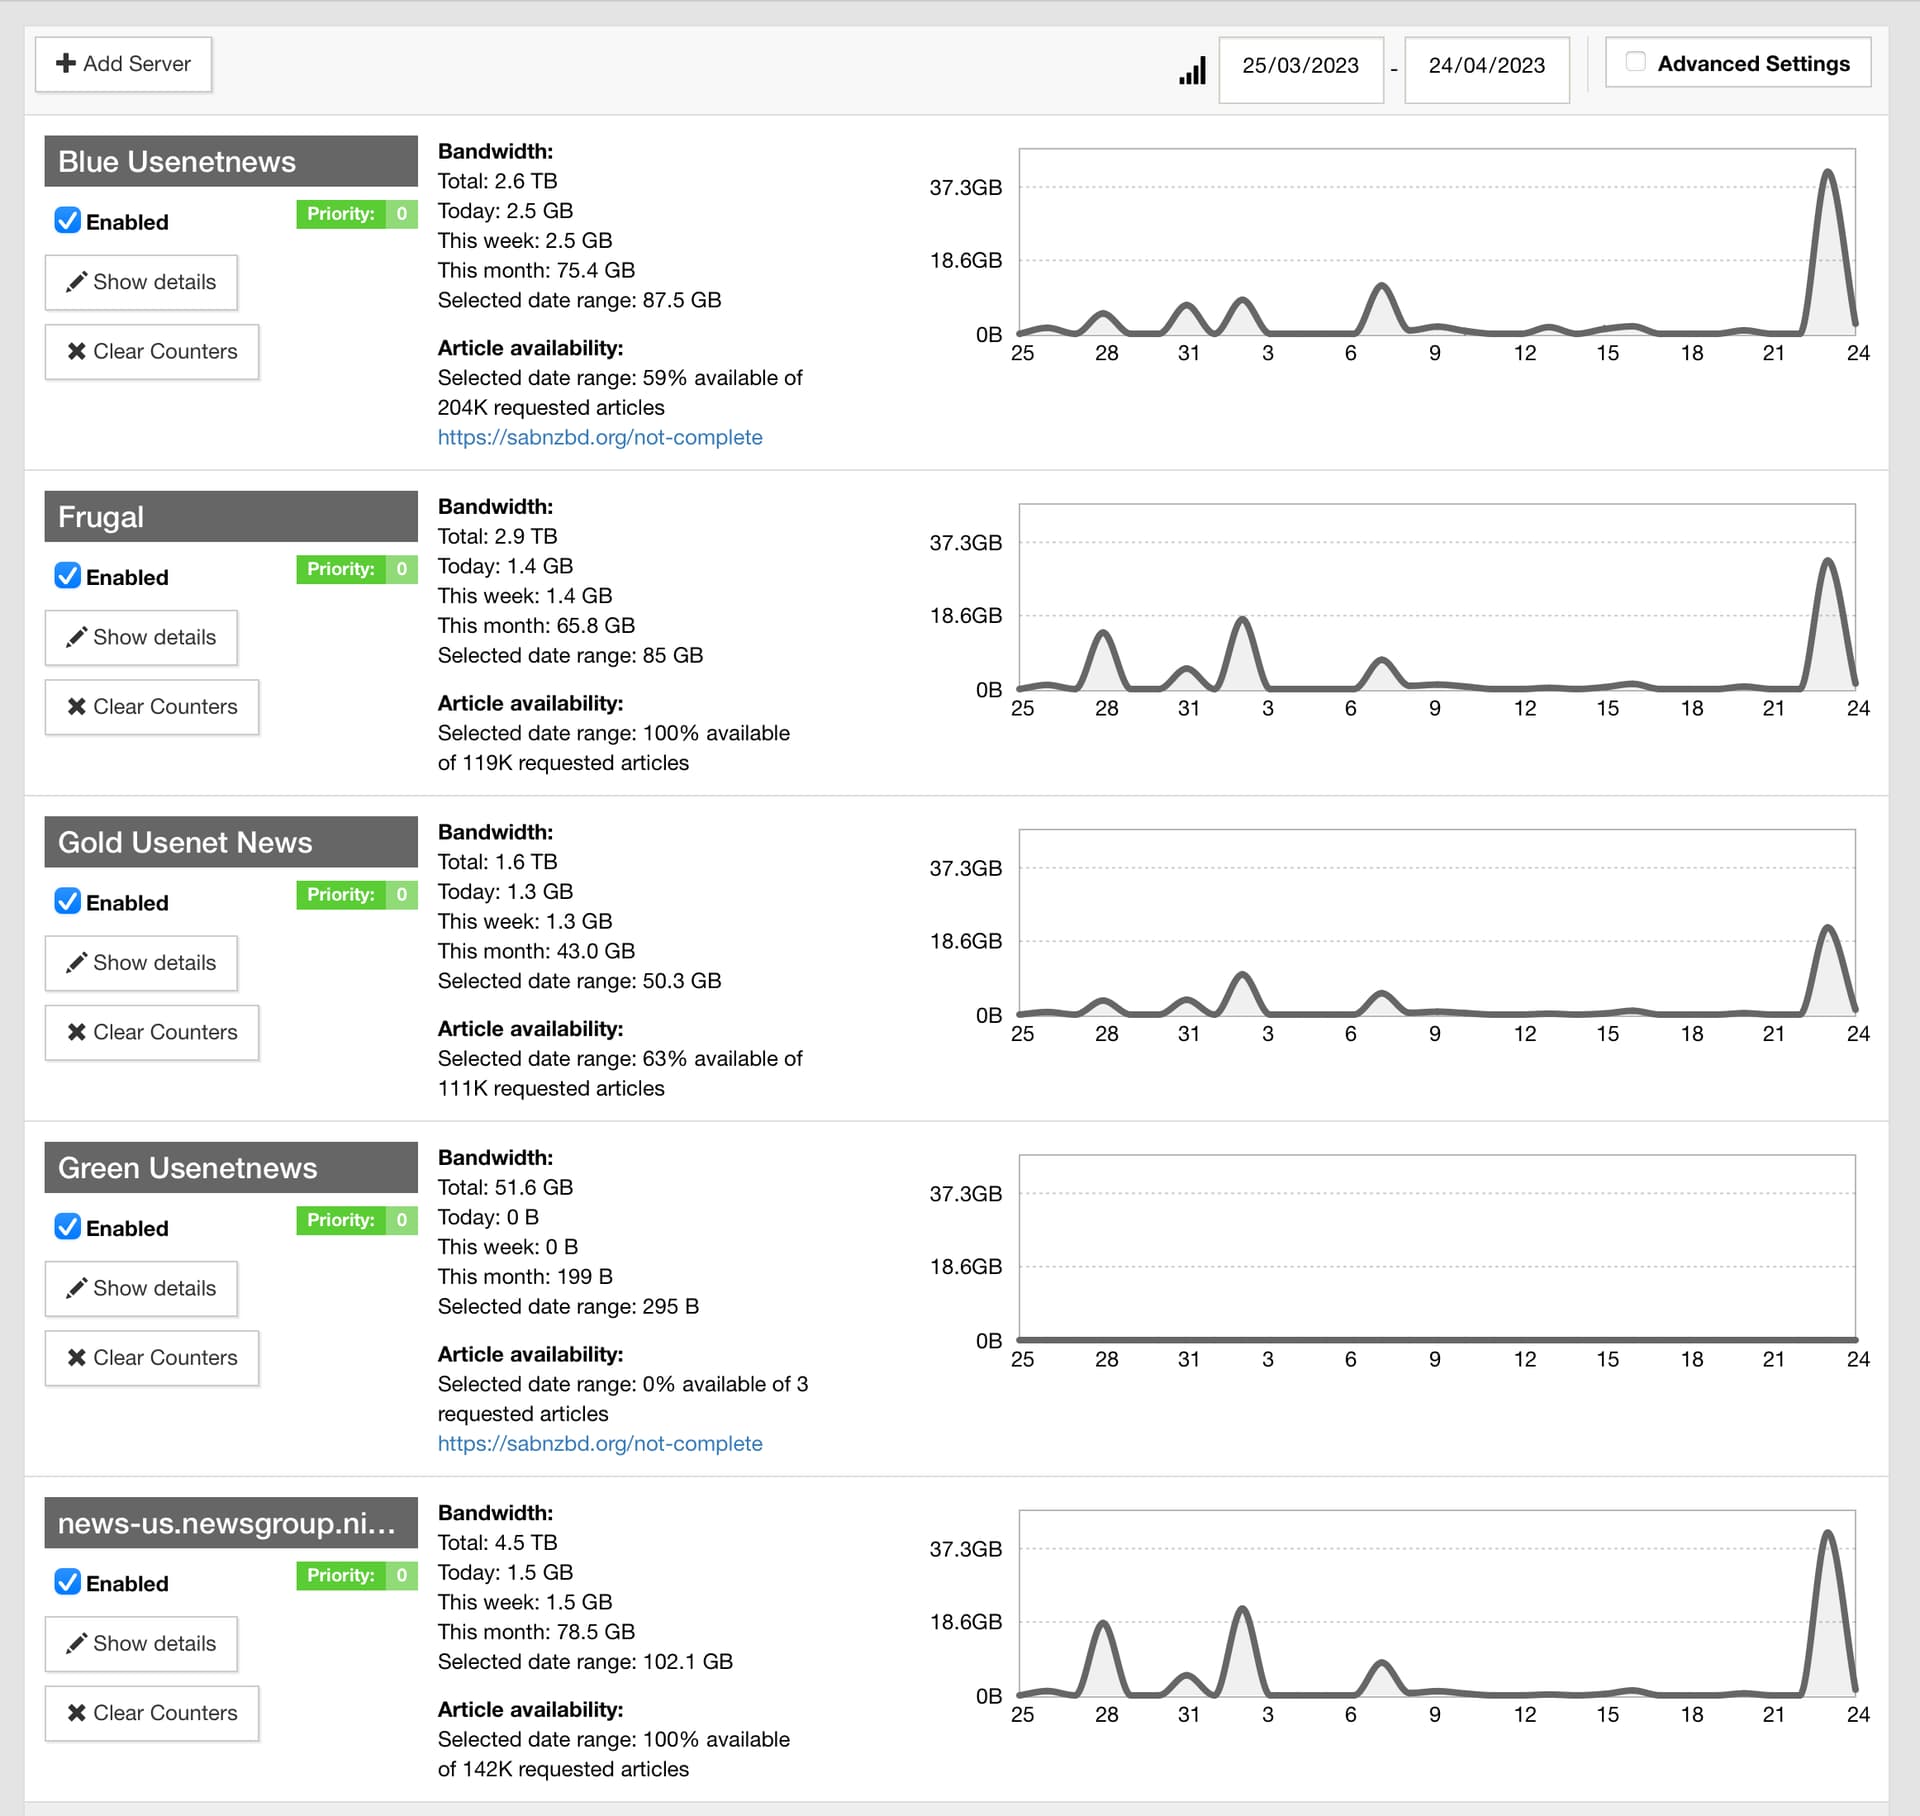This screenshot has width=1920, height=1816.
Task: Click the signal bars statistics icon
Action: click(1192, 70)
